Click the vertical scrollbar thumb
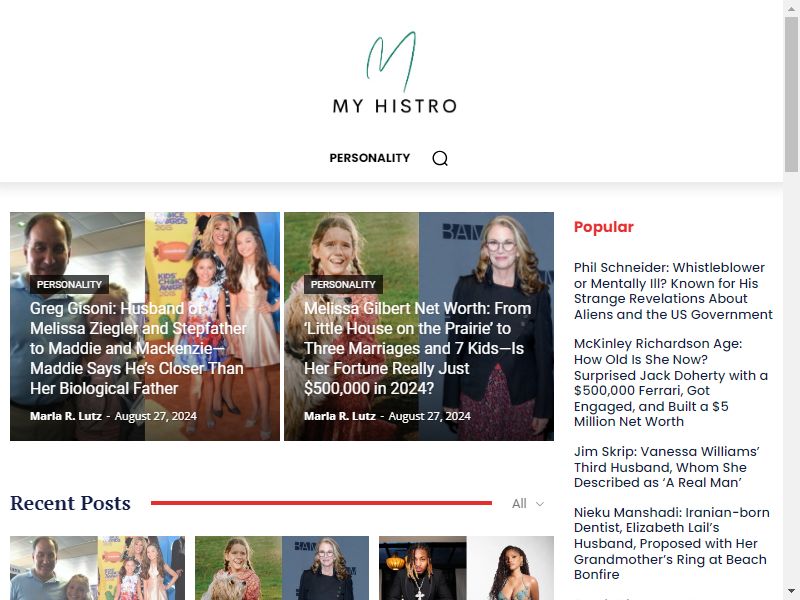Image resolution: width=800 pixels, height=600 pixels. [791, 94]
